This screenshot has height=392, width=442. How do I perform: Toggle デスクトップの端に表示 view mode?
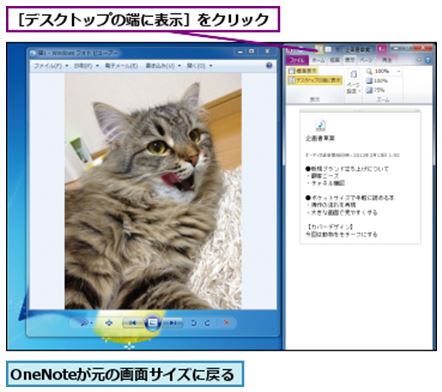(x=315, y=80)
